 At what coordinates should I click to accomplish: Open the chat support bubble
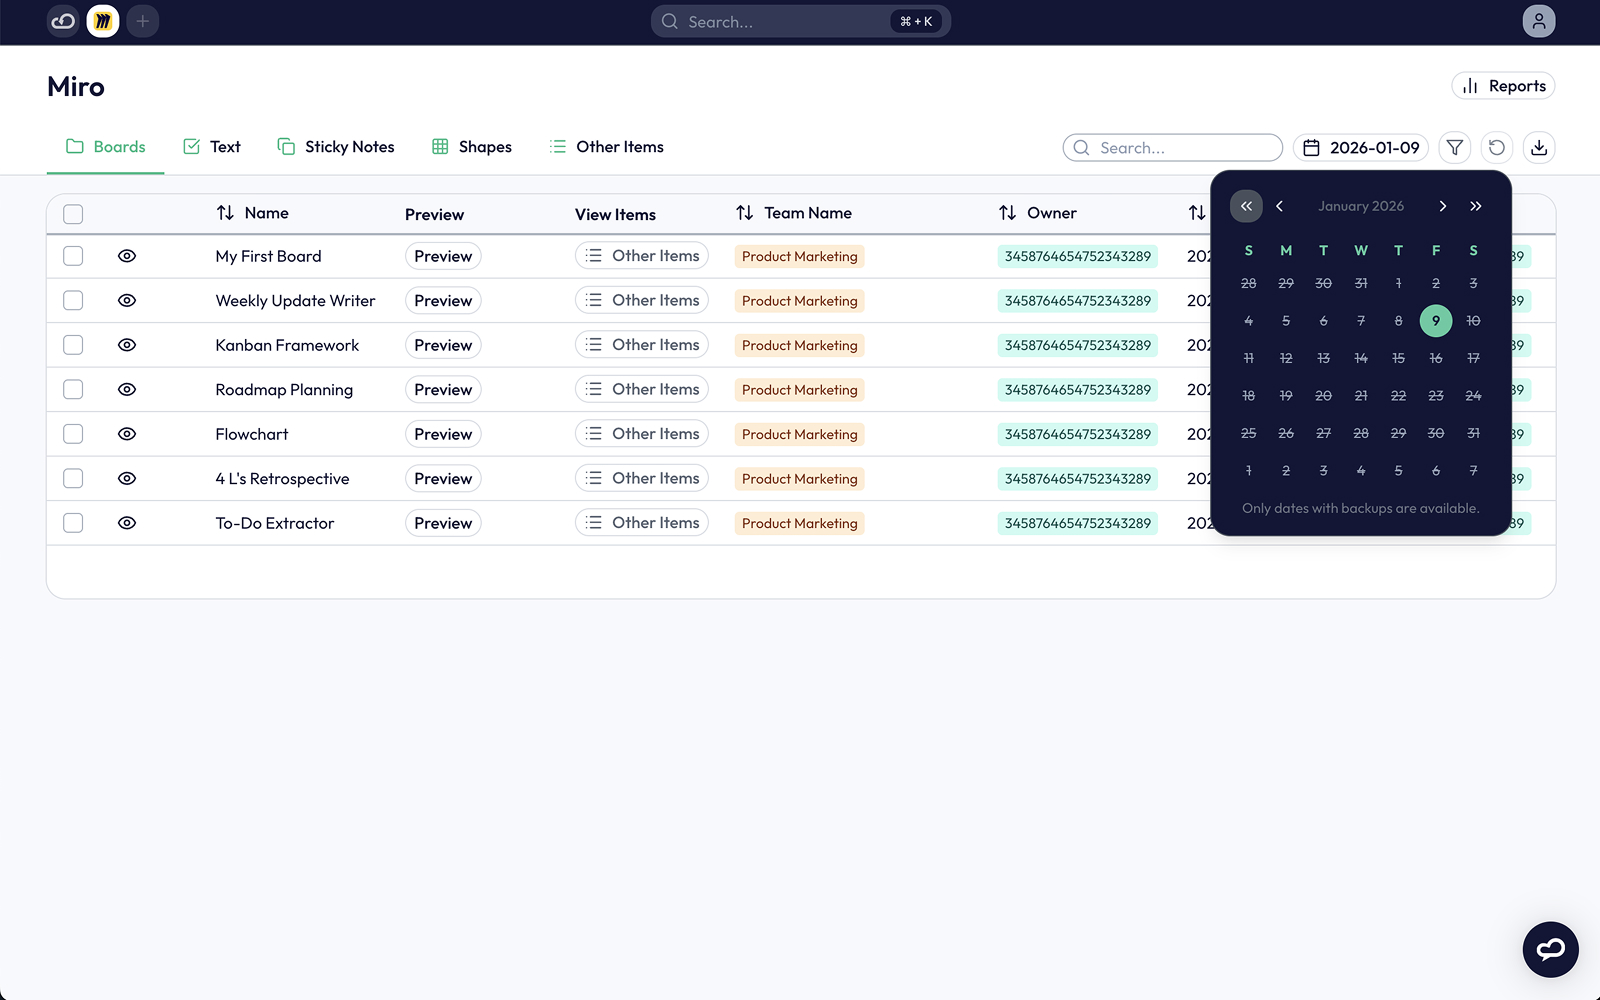(x=1551, y=949)
